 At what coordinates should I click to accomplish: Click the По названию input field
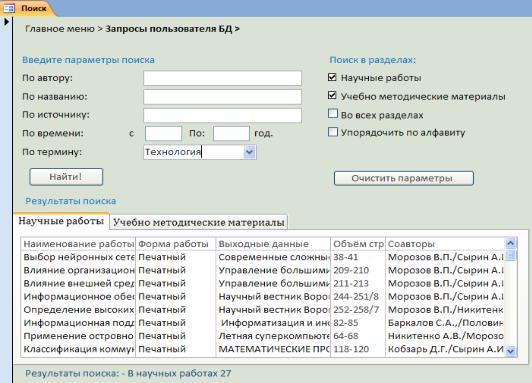222,97
